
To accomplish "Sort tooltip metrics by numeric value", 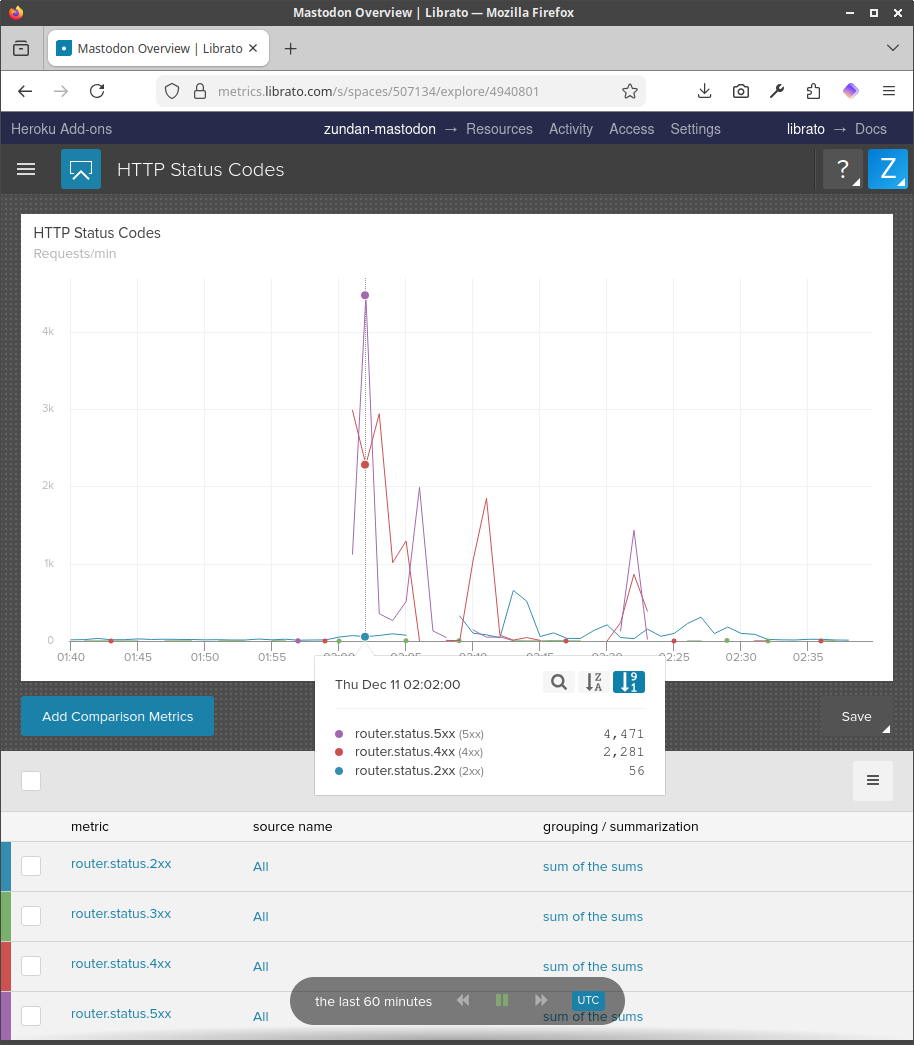I will pyautogui.click(x=629, y=682).
